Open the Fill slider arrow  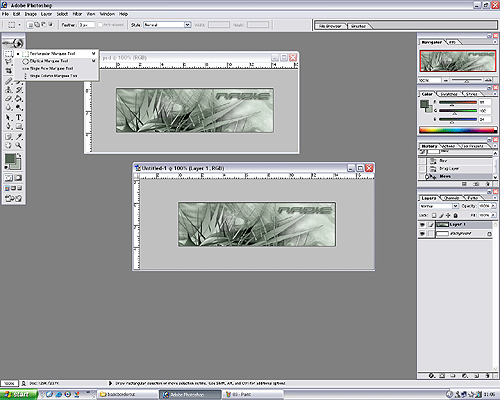pyautogui.click(x=493, y=215)
